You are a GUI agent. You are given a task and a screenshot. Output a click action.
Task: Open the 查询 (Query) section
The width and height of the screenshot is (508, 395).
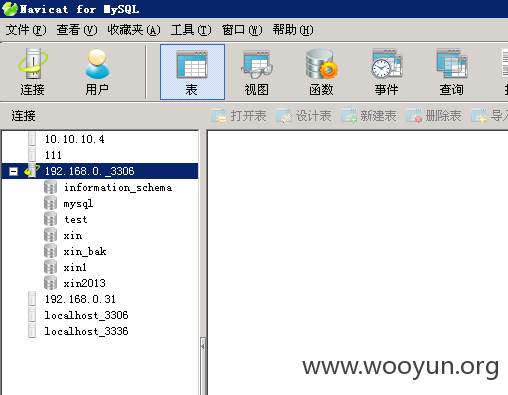451,72
